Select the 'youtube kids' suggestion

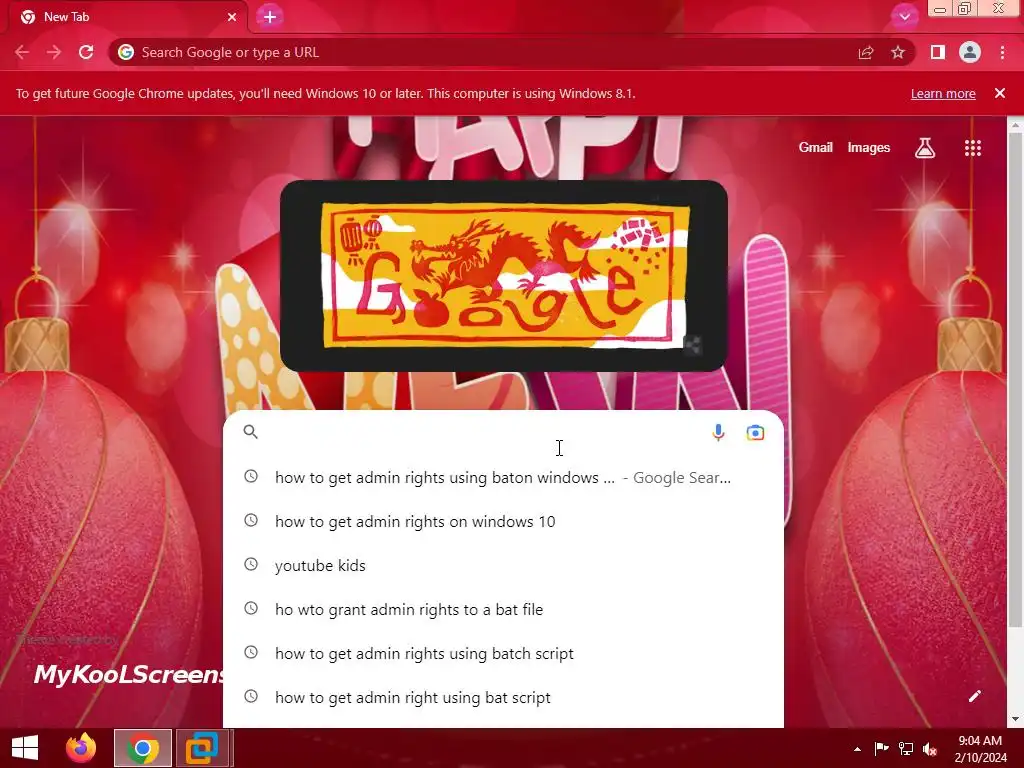point(503,565)
